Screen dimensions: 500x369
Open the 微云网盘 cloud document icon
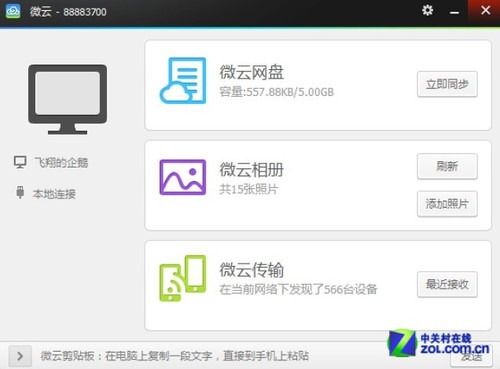point(183,81)
